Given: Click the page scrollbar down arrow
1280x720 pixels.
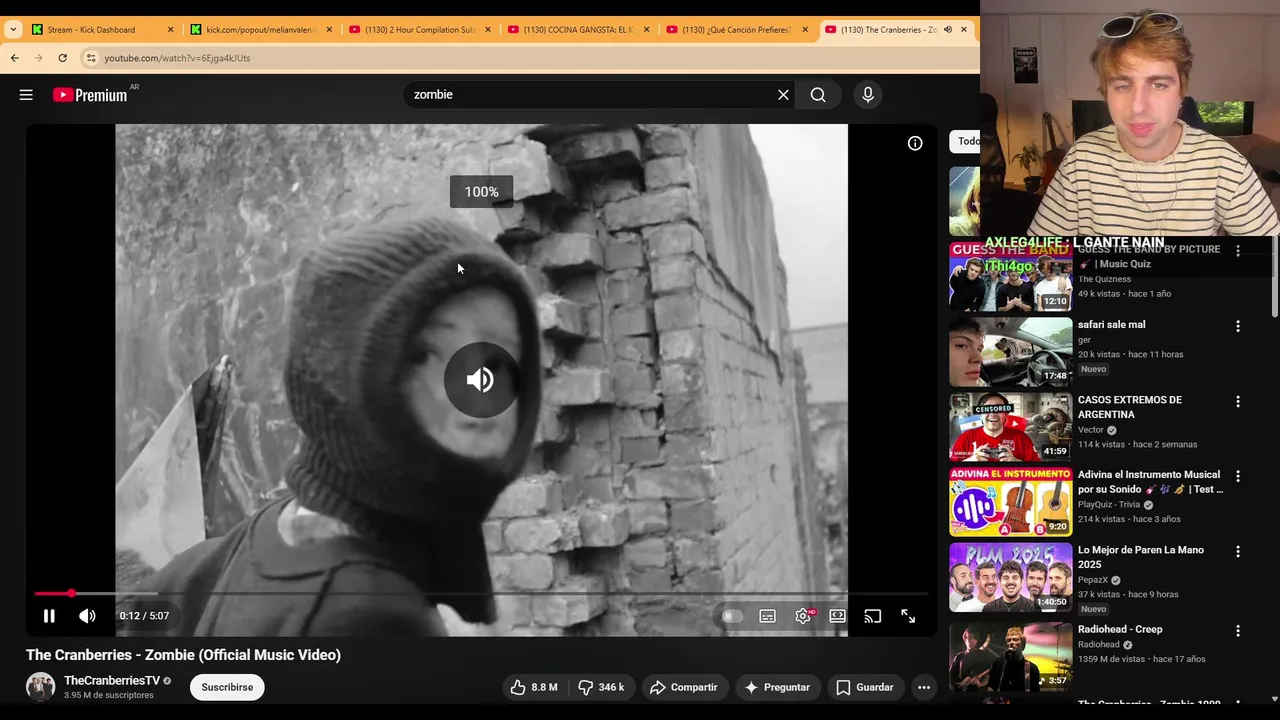Looking at the screenshot, I should click(1274, 699).
